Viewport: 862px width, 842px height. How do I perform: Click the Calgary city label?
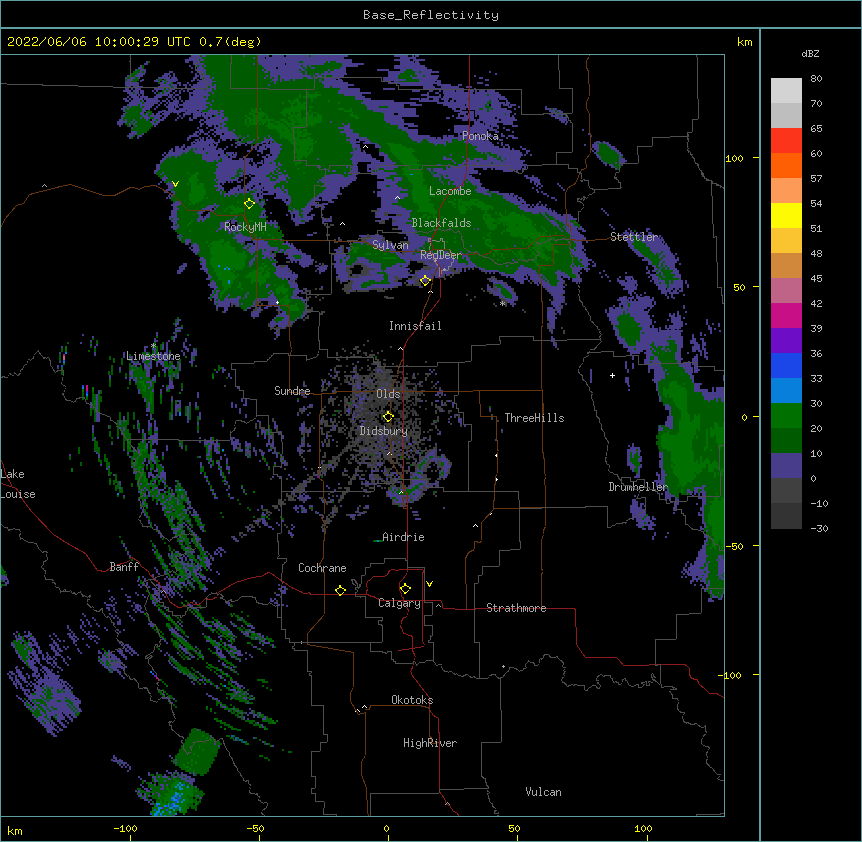[399, 603]
